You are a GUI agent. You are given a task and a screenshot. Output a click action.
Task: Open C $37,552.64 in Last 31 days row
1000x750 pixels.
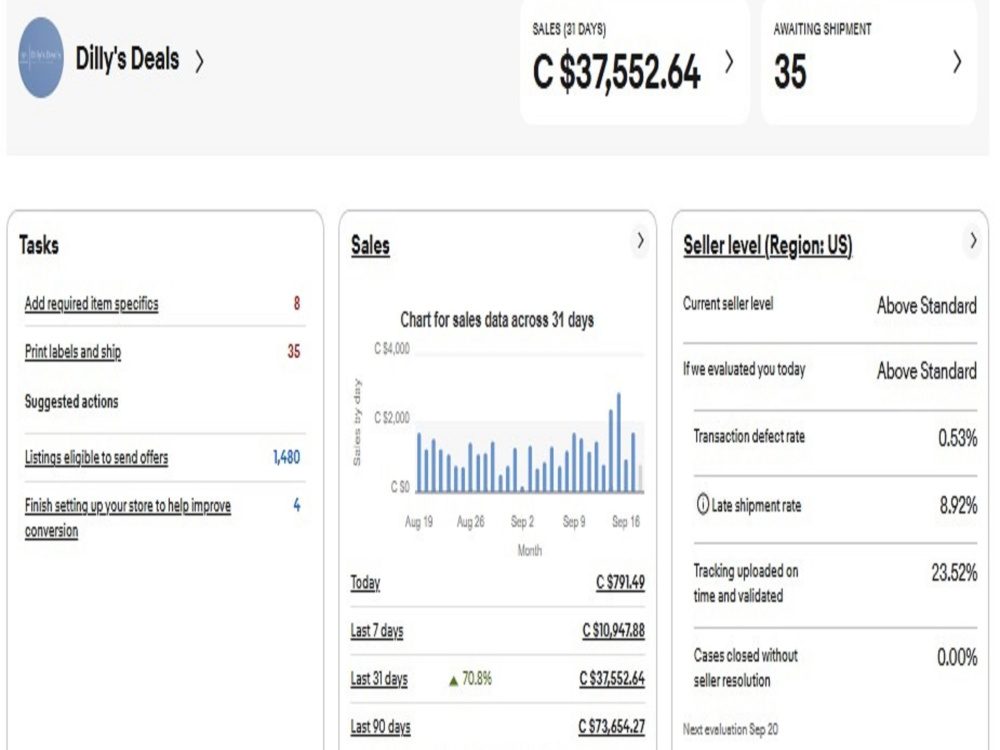[x=612, y=679]
